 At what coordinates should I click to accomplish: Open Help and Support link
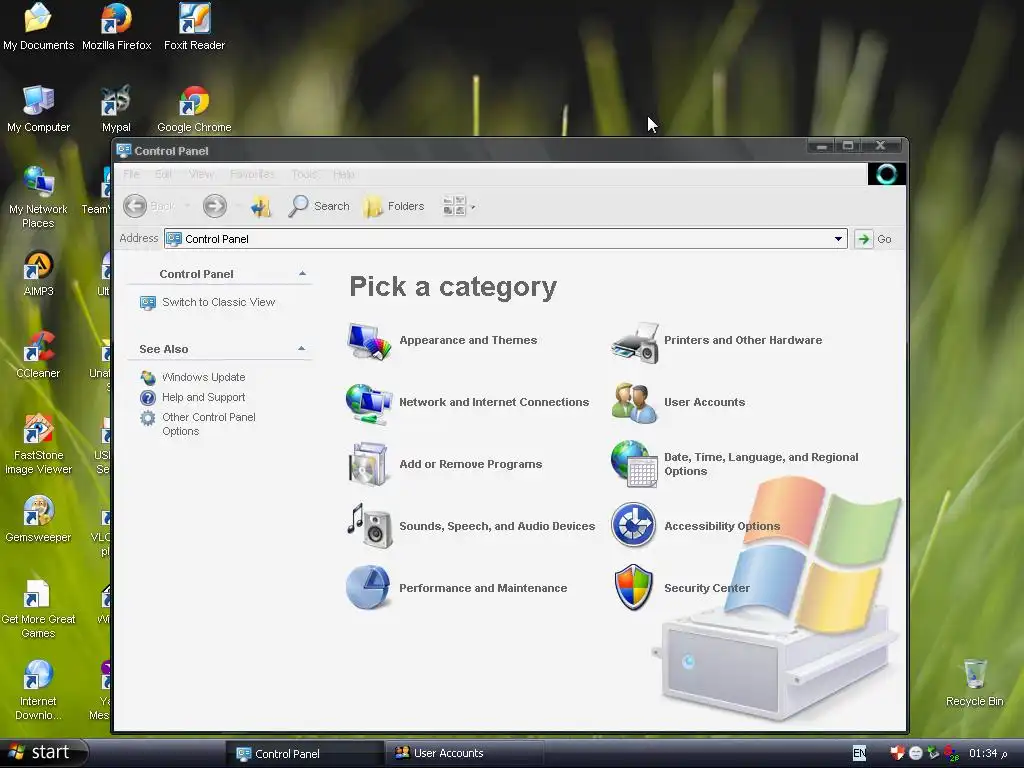[x=203, y=397]
